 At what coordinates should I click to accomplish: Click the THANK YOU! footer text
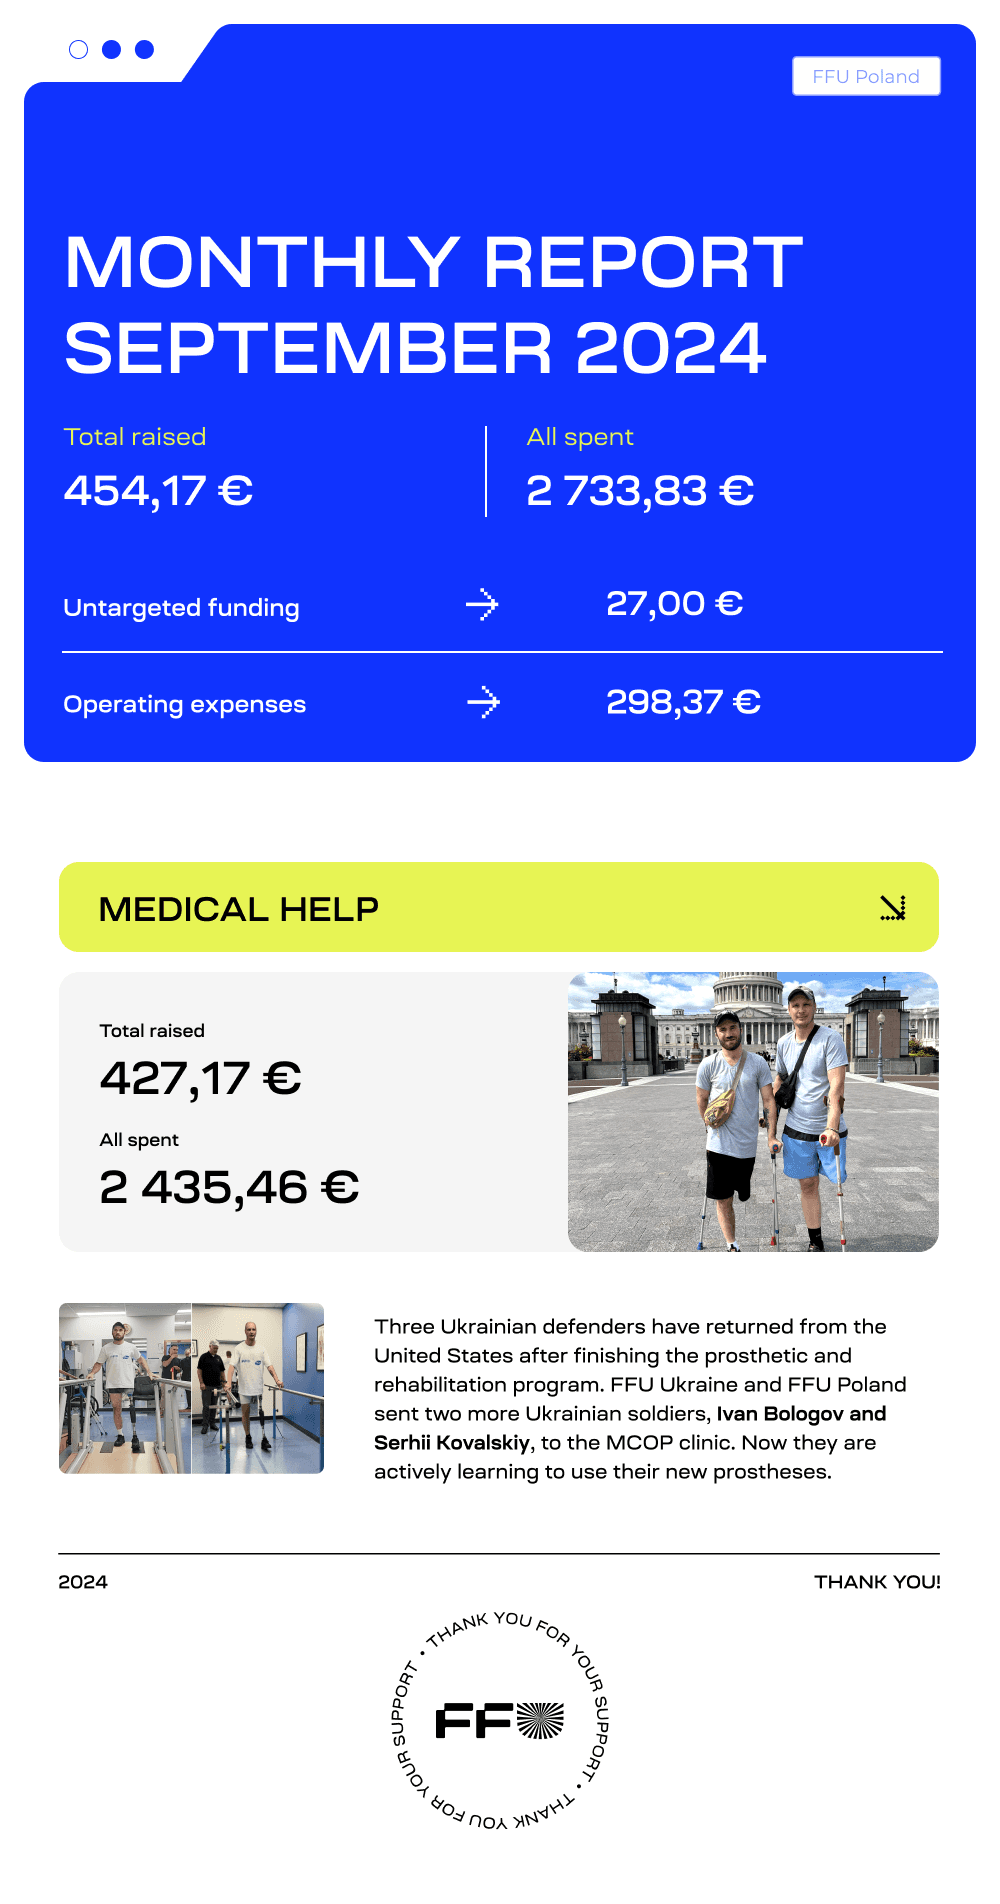pyautogui.click(x=877, y=1582)
